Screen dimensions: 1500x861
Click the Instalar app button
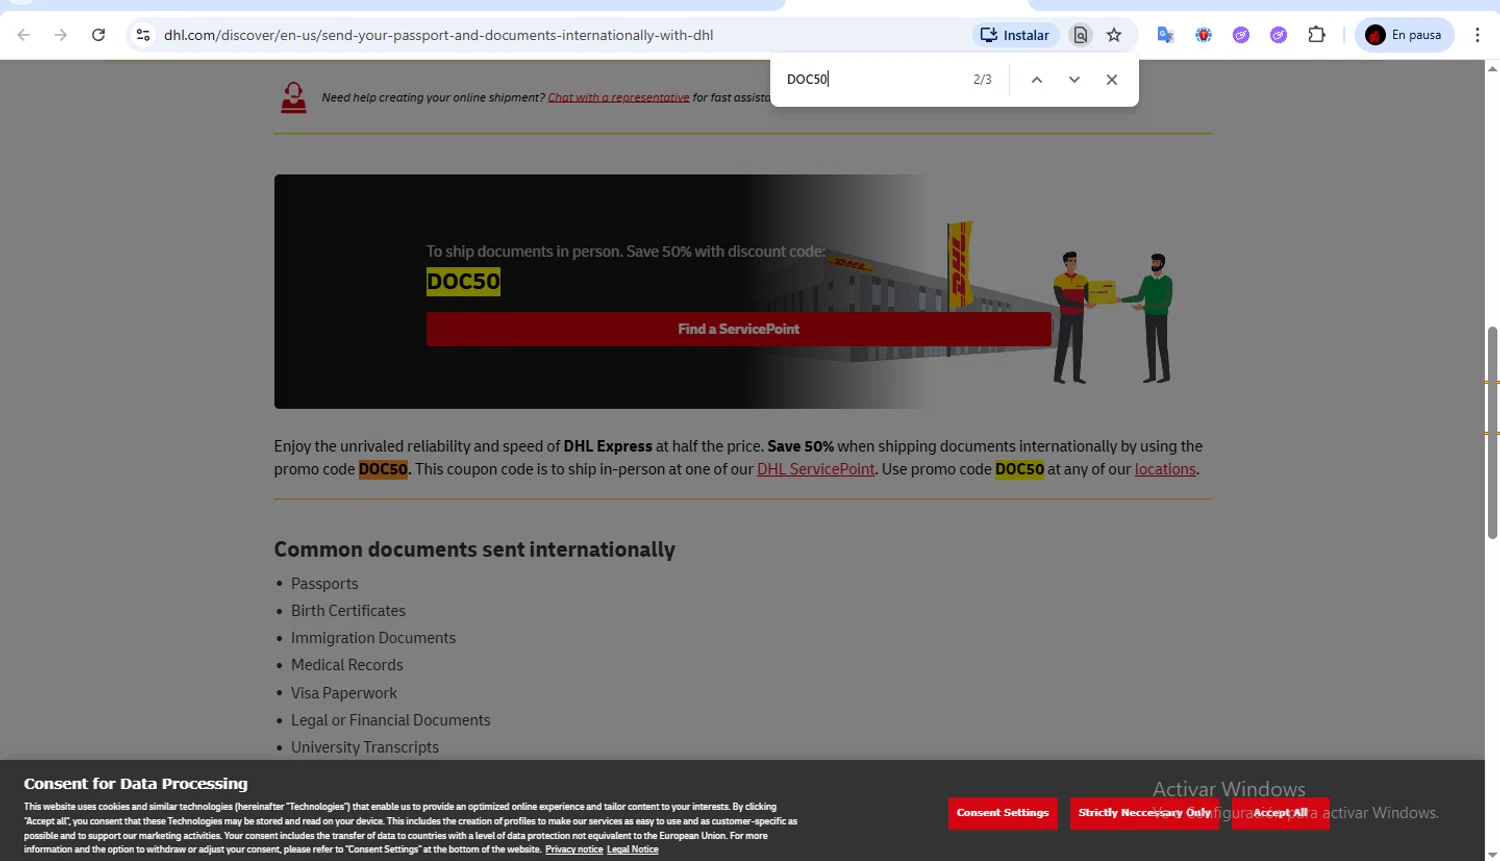coord(1015,35)
